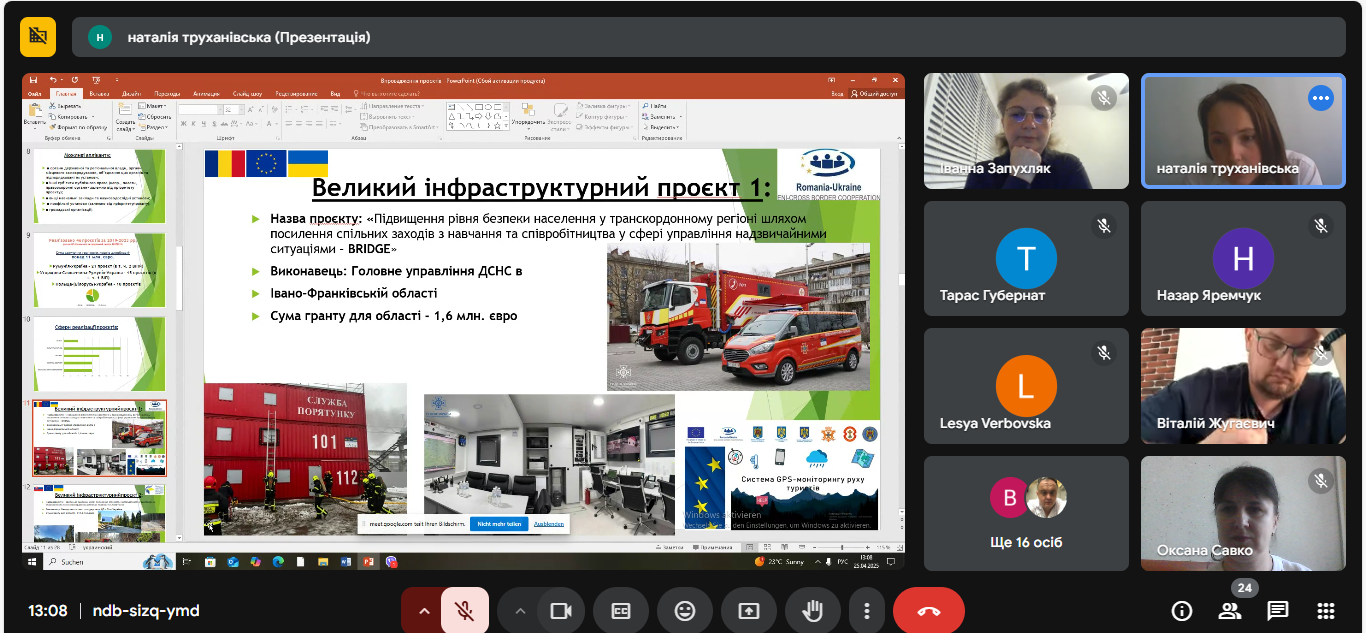This screenshot has height=633, width=1366.
Task: Open PowerPoint Файл tab
Action: 35,94
